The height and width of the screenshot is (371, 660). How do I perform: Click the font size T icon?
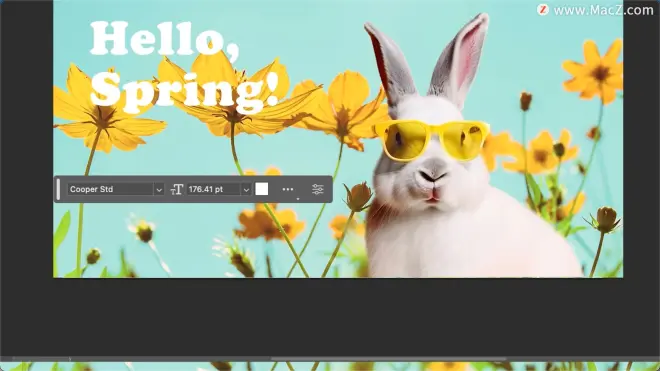pos(177,190)
